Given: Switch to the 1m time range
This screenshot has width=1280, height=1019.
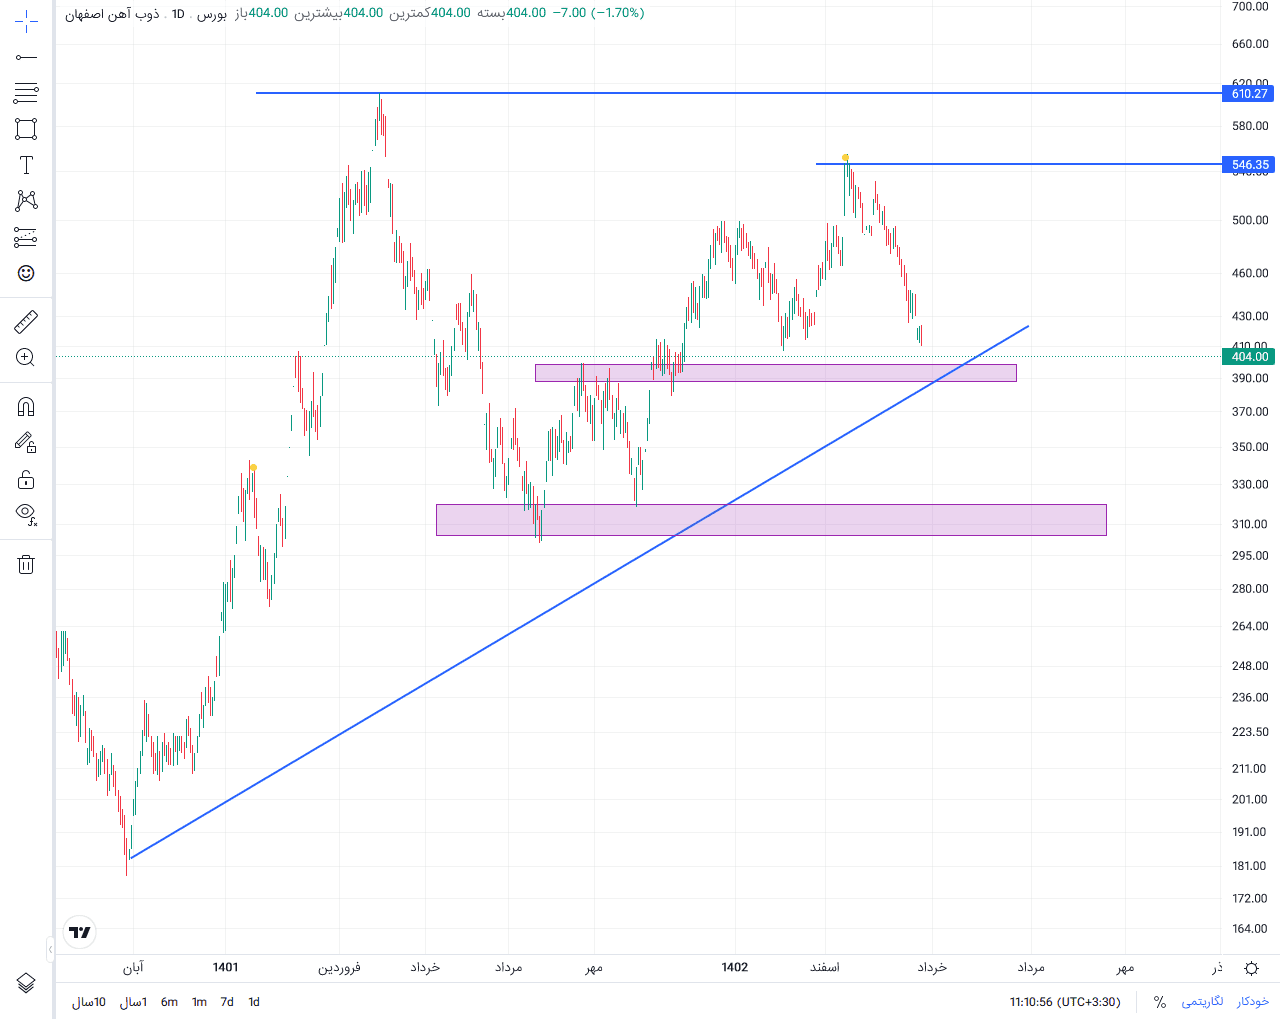Looking at the screenshot, I should point(199,1002).
